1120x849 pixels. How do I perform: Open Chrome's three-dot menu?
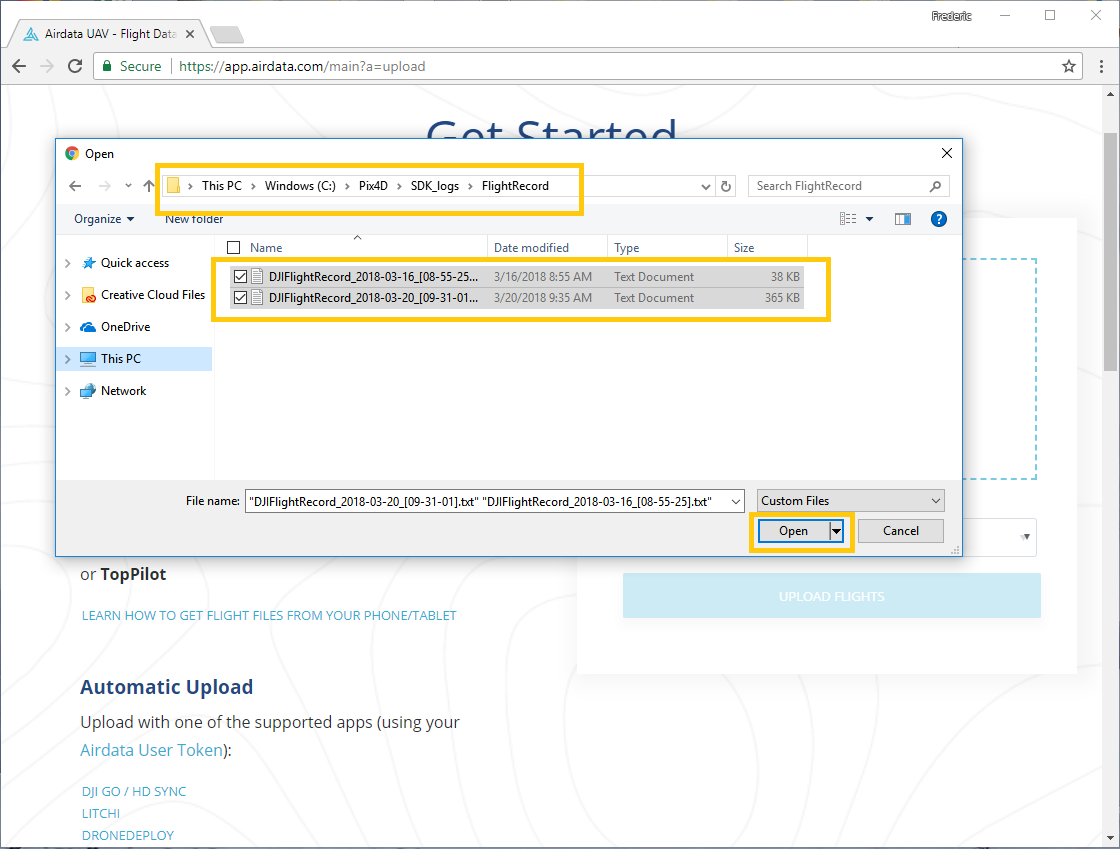(x=1101, y=66)
